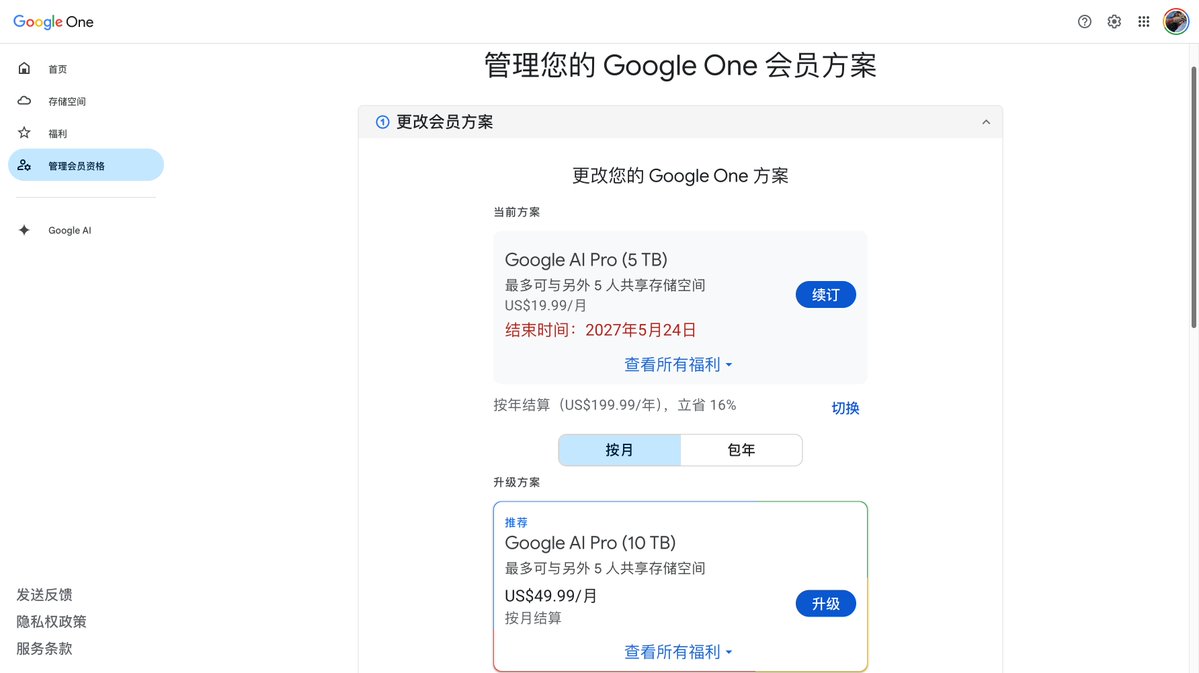This screenshot has width=1199, height=673.
Task: Click the 推荐 label on the upgrade card
Action: (x=516, y=522)
